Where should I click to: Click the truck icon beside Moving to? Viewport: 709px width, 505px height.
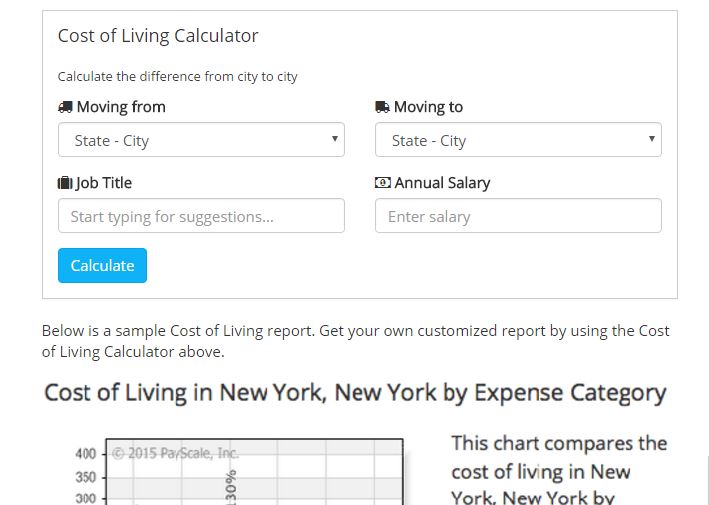[x=382, y=107]
